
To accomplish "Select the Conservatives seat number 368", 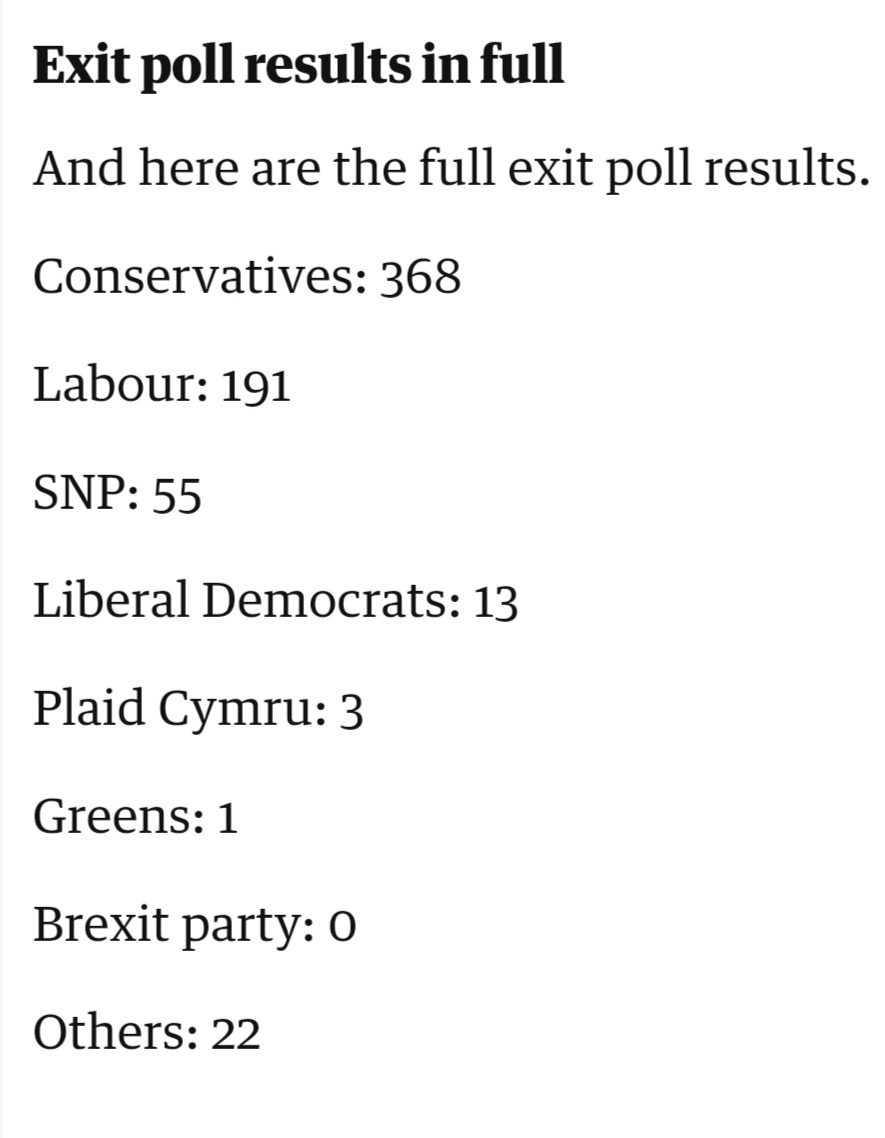I will point(420,277).
